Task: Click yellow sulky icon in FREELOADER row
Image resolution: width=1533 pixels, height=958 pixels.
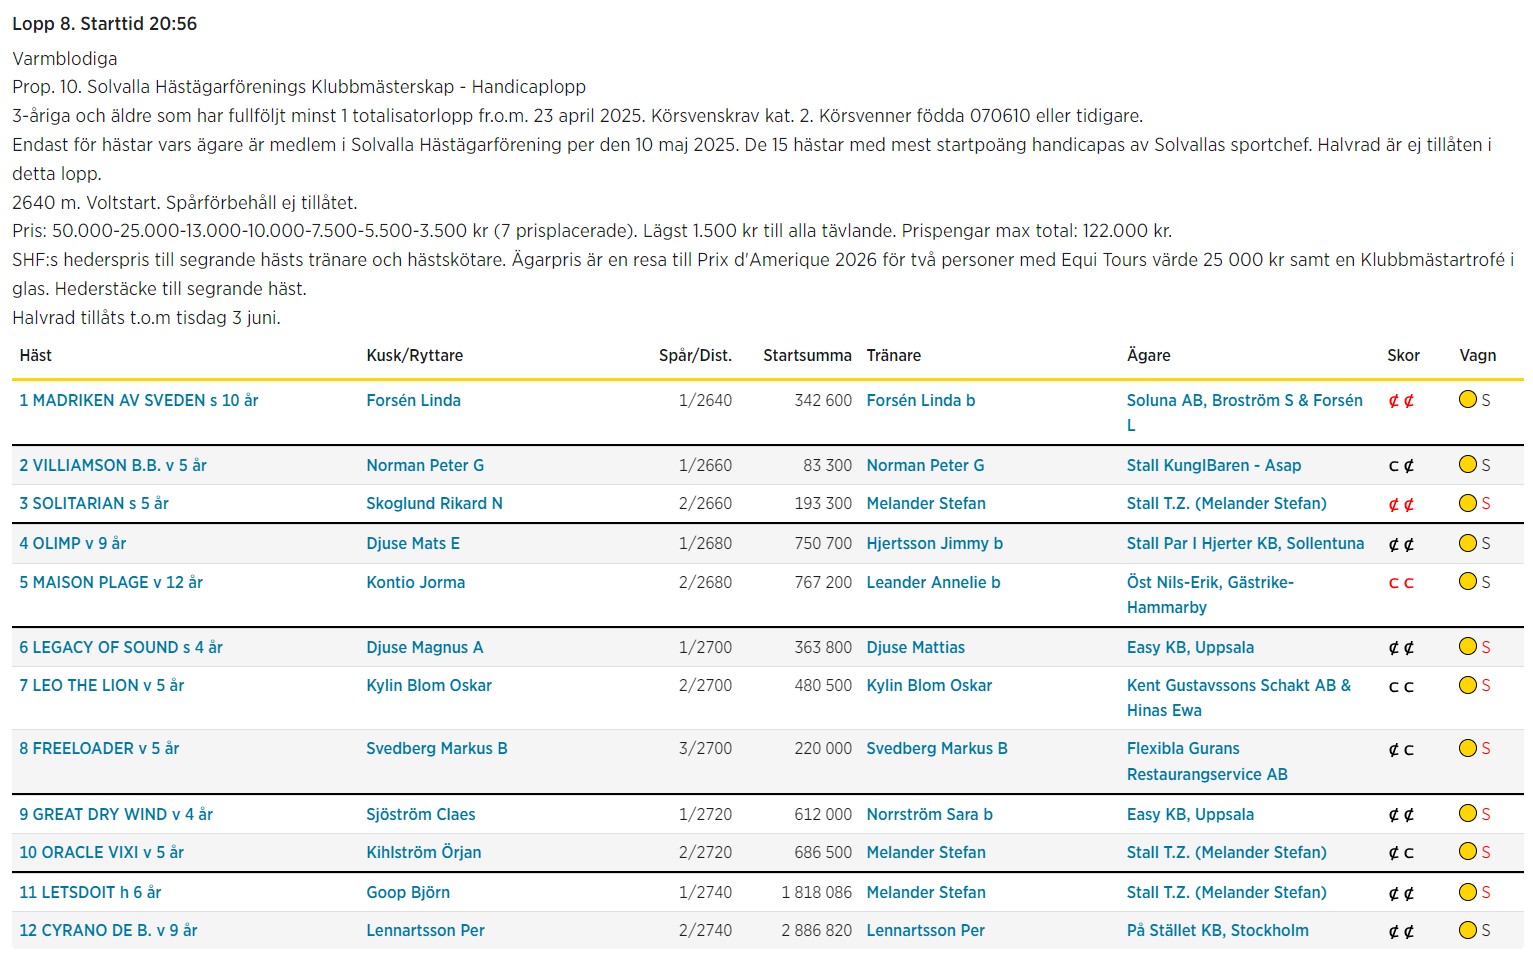Action: tap(1468, 747)
